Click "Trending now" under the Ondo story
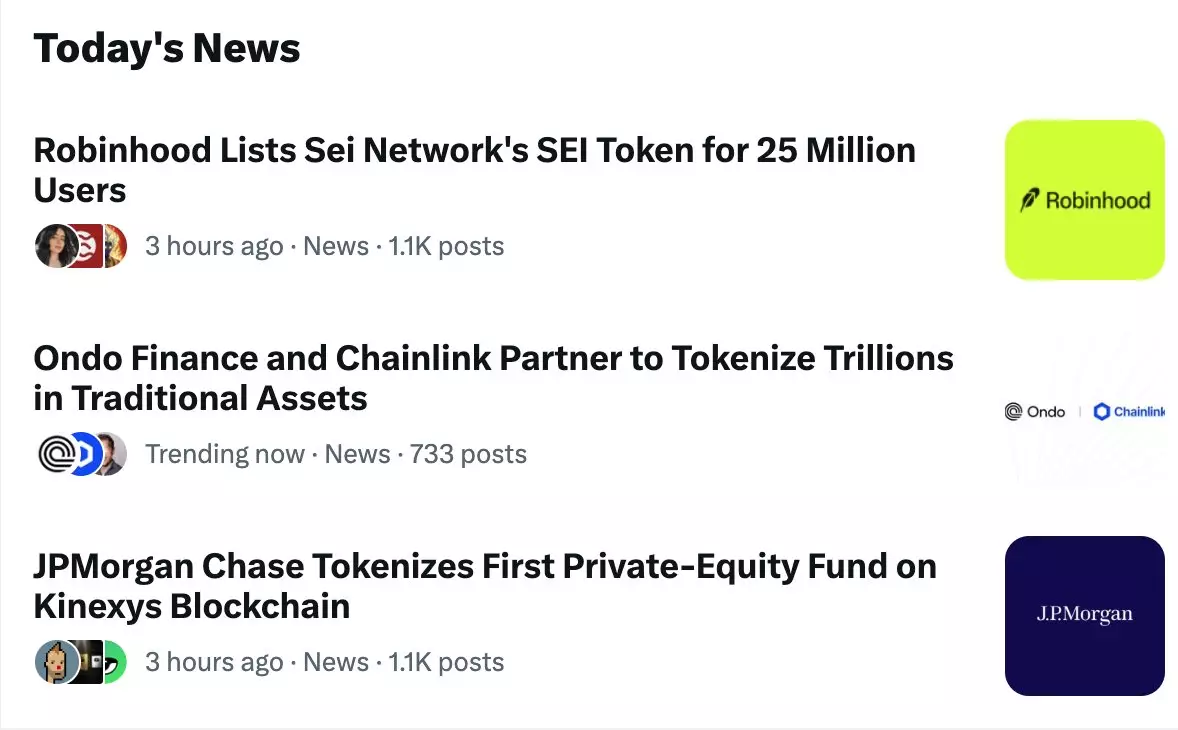 pos(224,454)
